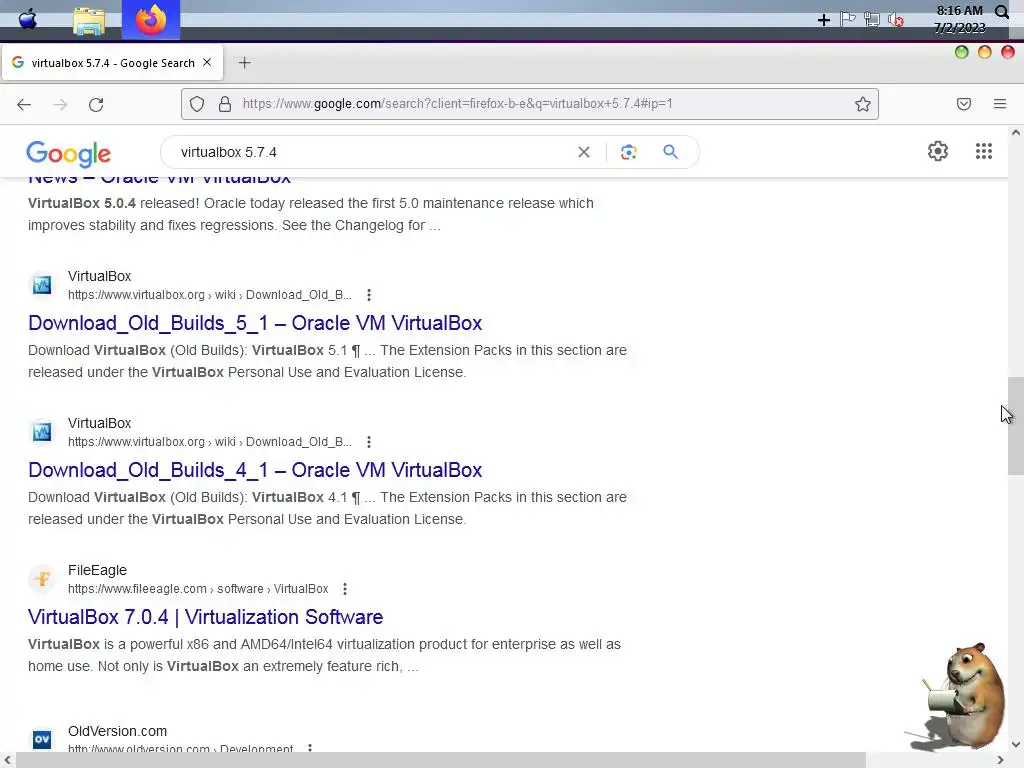Go to the Google logo homepage
Image resolution: width=1024 pixels, height=768 pixels.
point(69,154)
